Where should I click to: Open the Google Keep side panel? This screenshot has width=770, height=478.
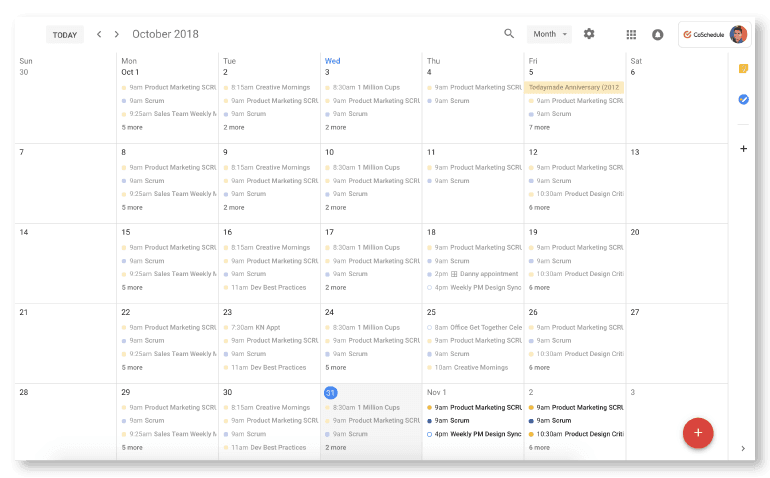(x=743, y=68)
